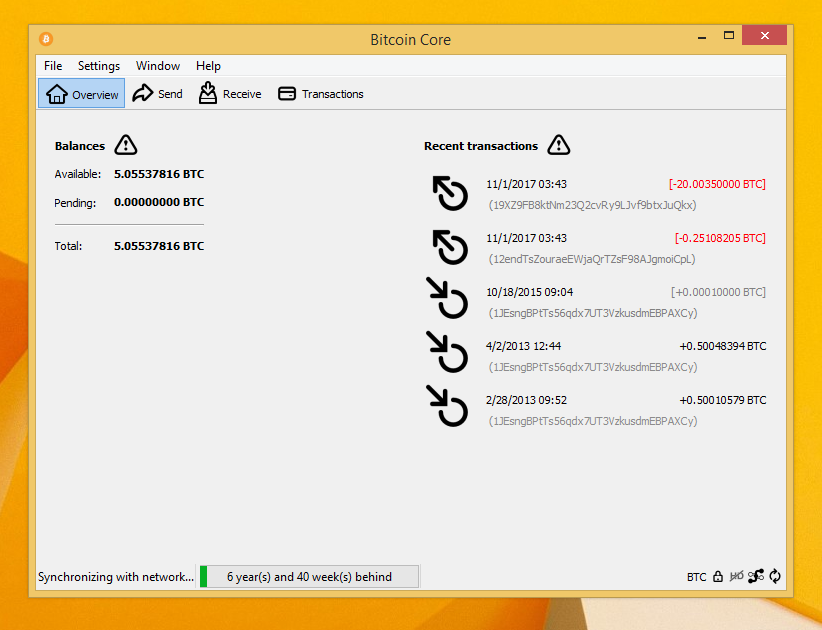Image resolution: width=822 pixels, height=630 pixels.
Task: Click the 2/28/2013 09:52 transaction date
Action: click(x=526, y=400)
